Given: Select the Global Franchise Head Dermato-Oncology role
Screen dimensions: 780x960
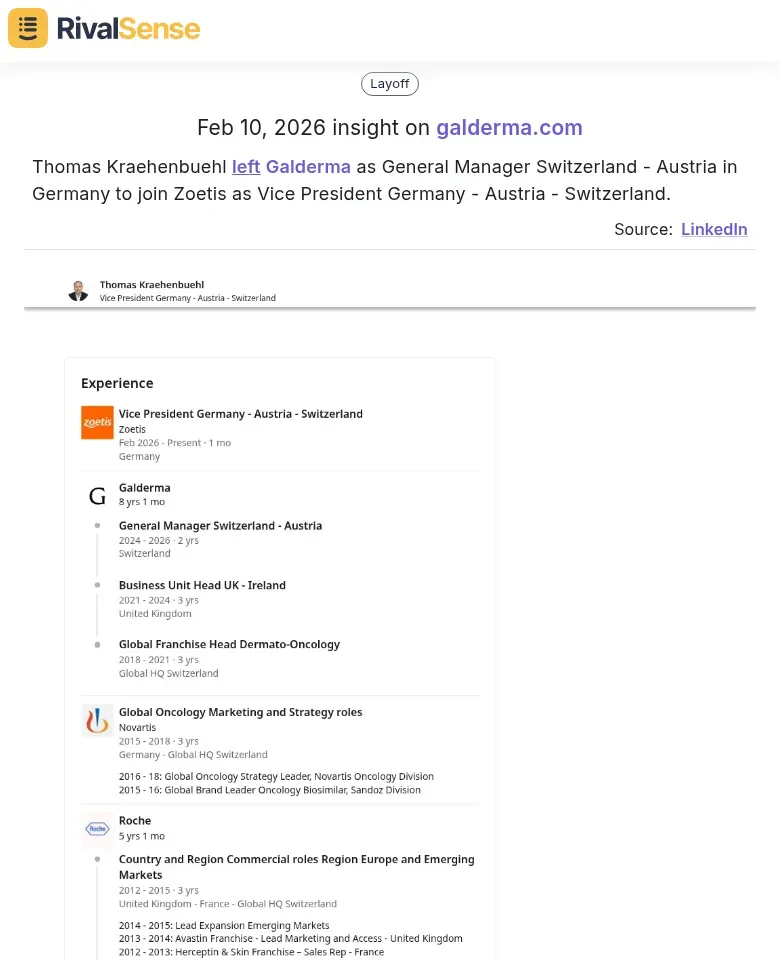Looking at the screenshot, I should click(229, 644).
